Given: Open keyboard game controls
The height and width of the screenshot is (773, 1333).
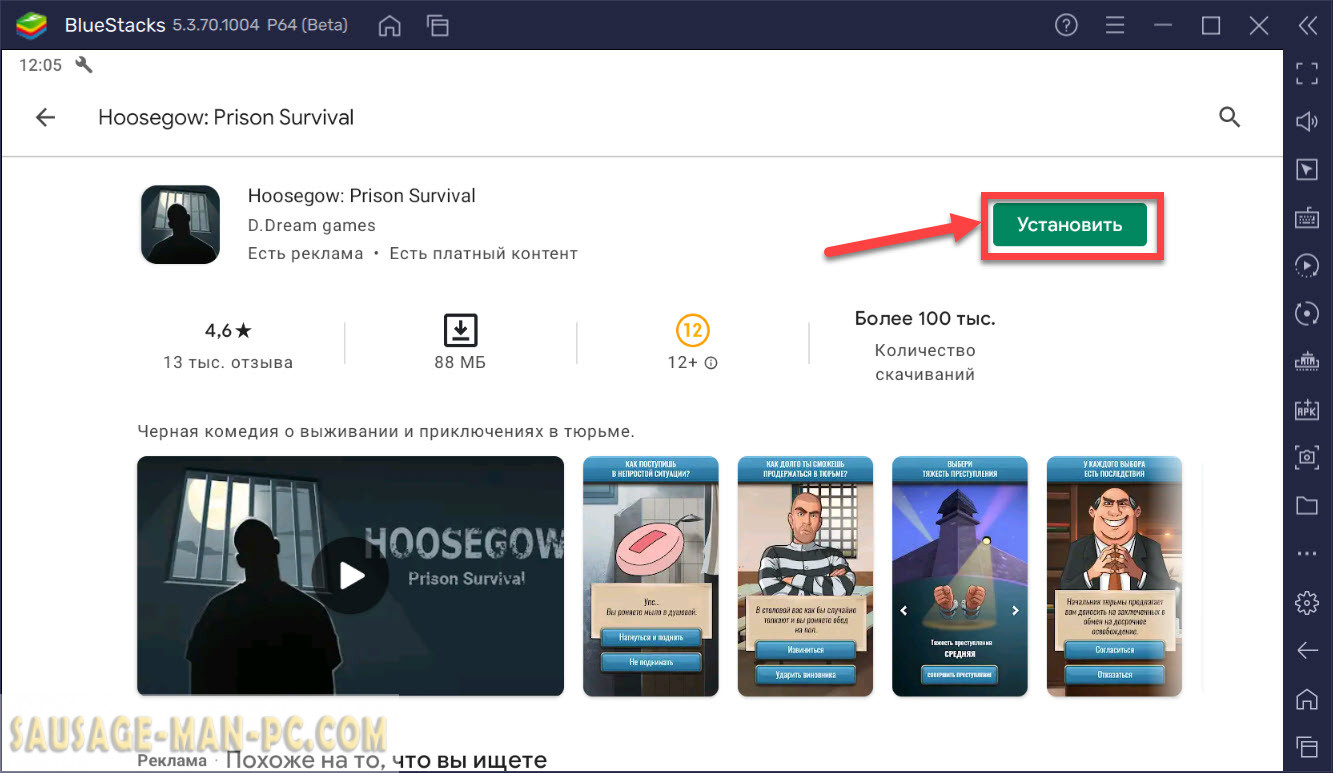Looking at the screenshot, I should [1307, 217].
